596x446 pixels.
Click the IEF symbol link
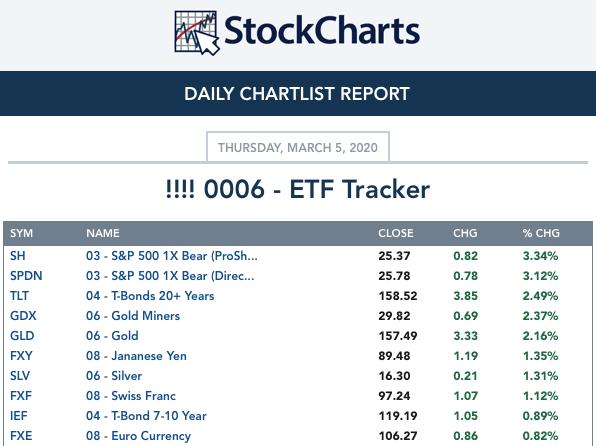[19, 416]
